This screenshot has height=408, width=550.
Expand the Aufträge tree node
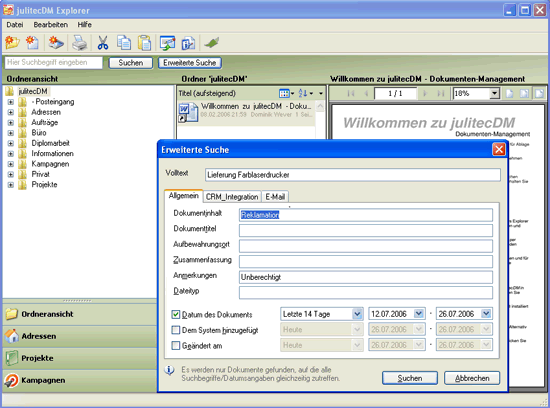(11, 123)
